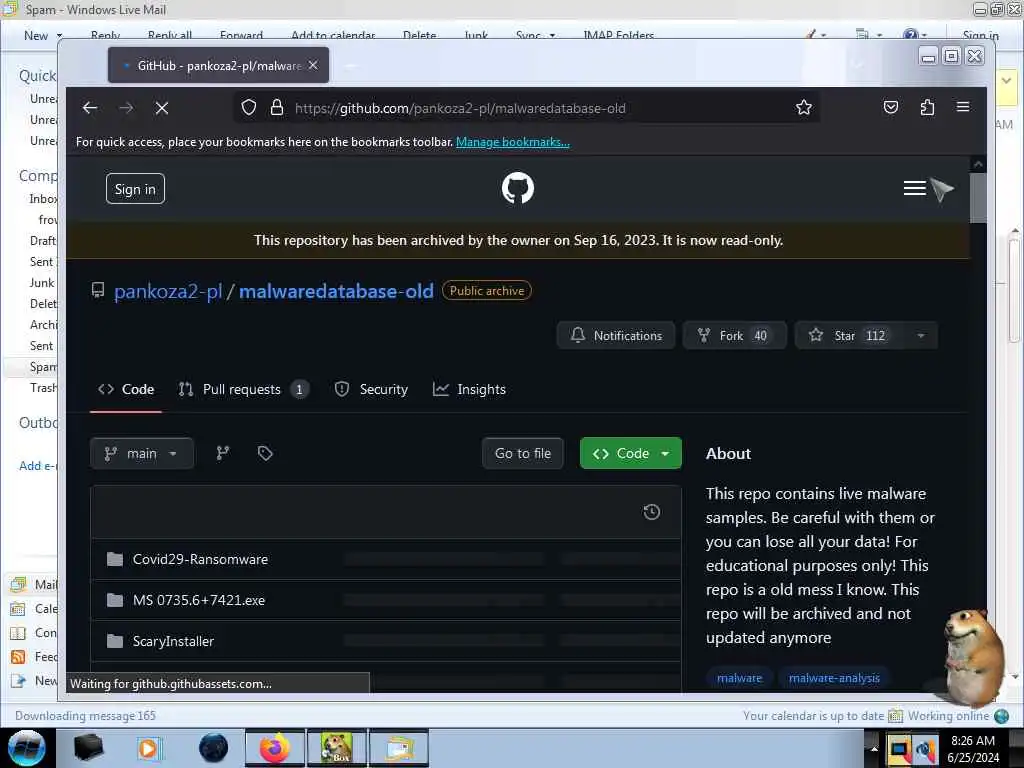Go back with the browser back arrow

[x=90, y=108]
